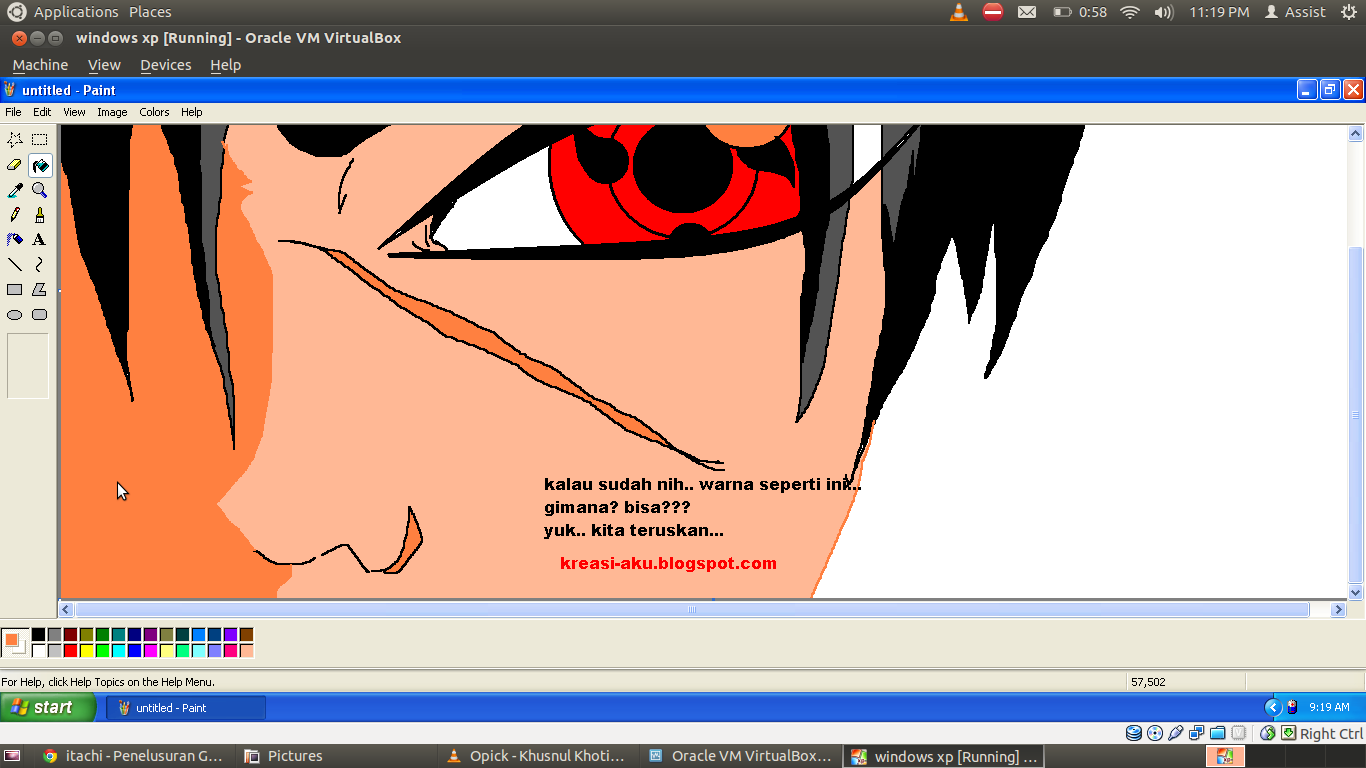Screen dimensions: 1366x768
Task: Switch to Opick - Khusnul Khotimah VLC window
Action: (x=538, y=756)
